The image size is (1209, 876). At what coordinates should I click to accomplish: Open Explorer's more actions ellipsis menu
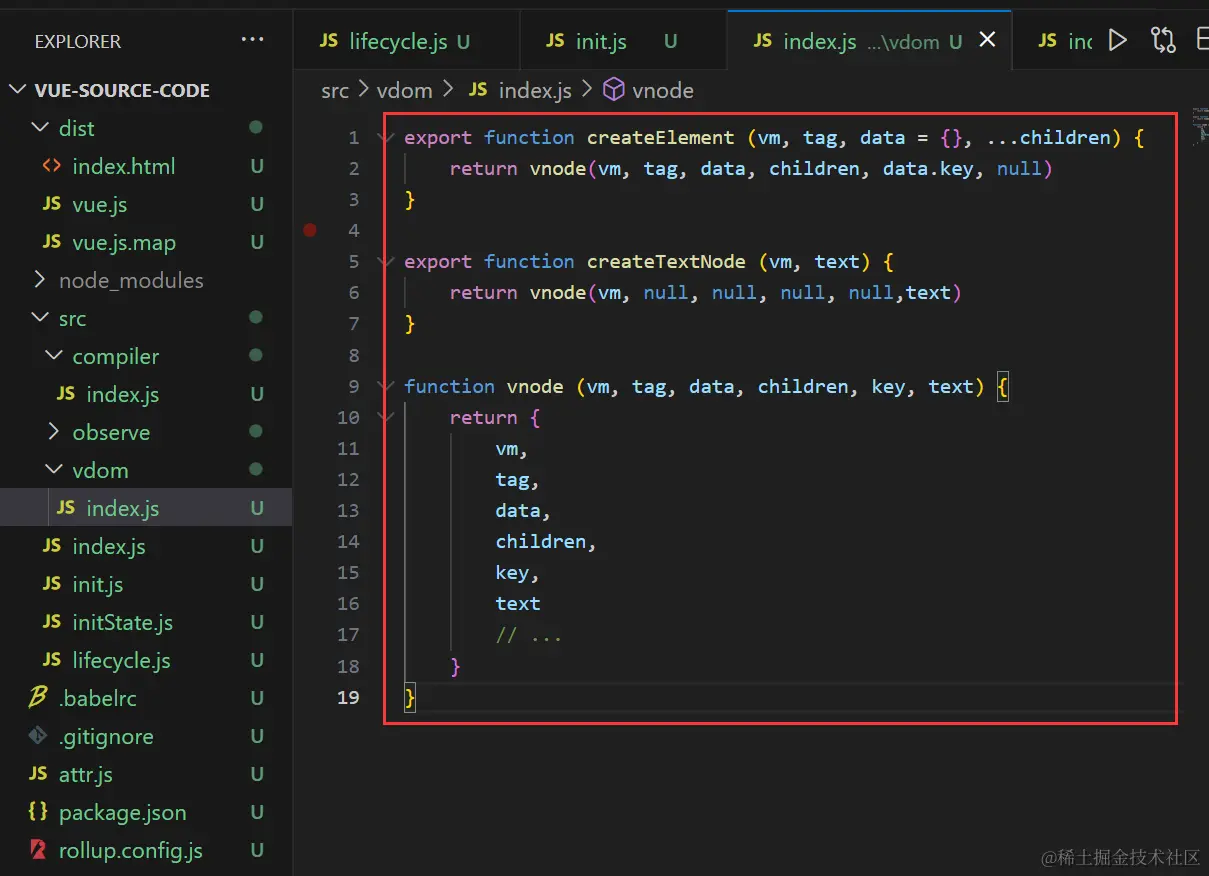[252, 40]
